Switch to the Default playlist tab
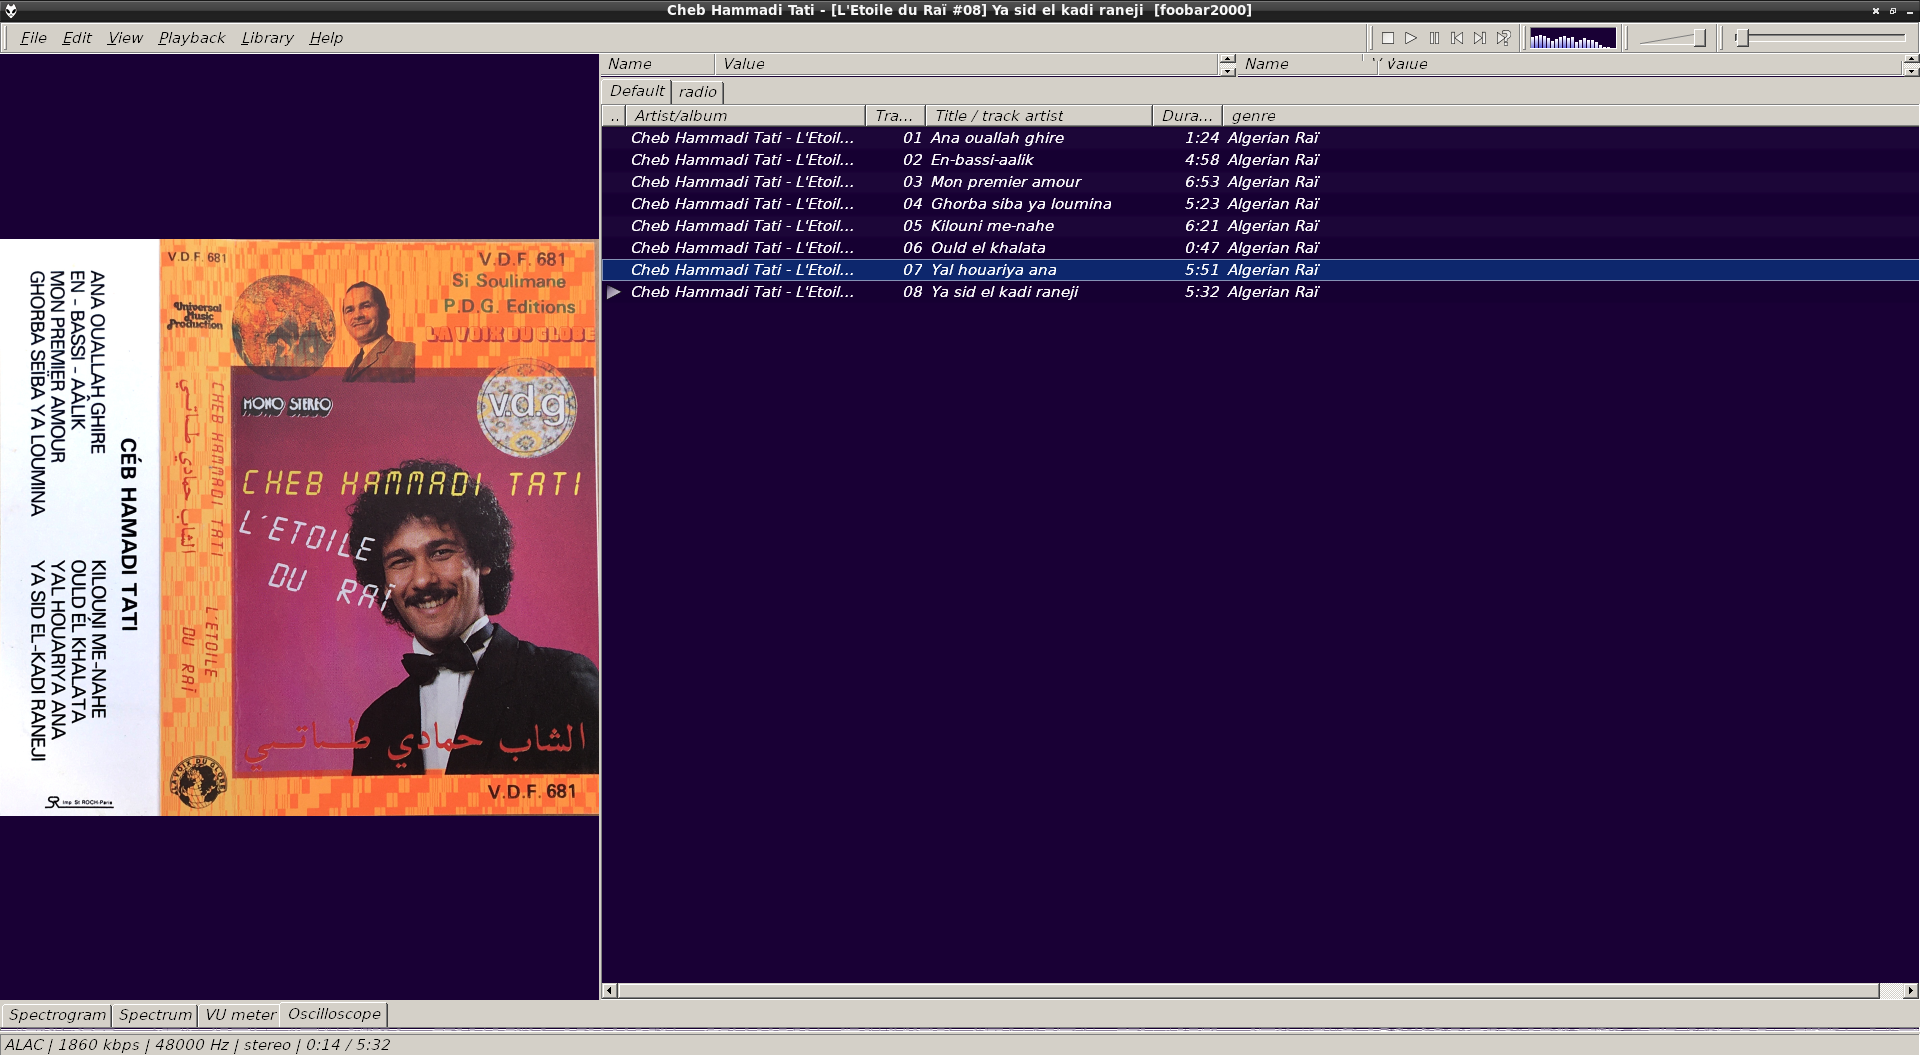 637,91
